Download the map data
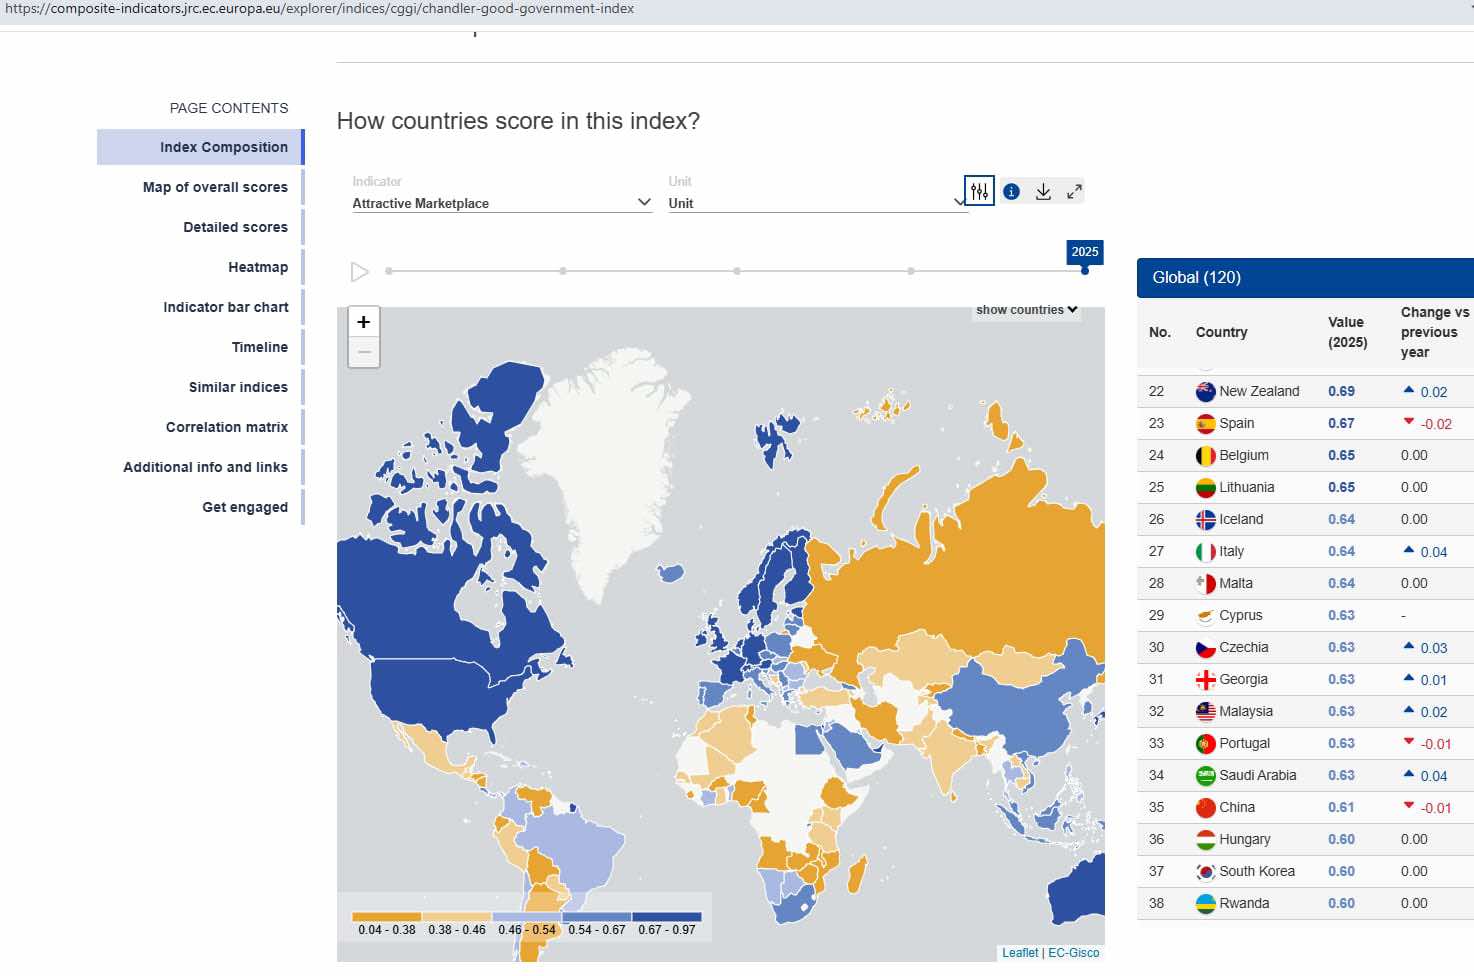1474x976 pixels. (x=1043, y=192)
